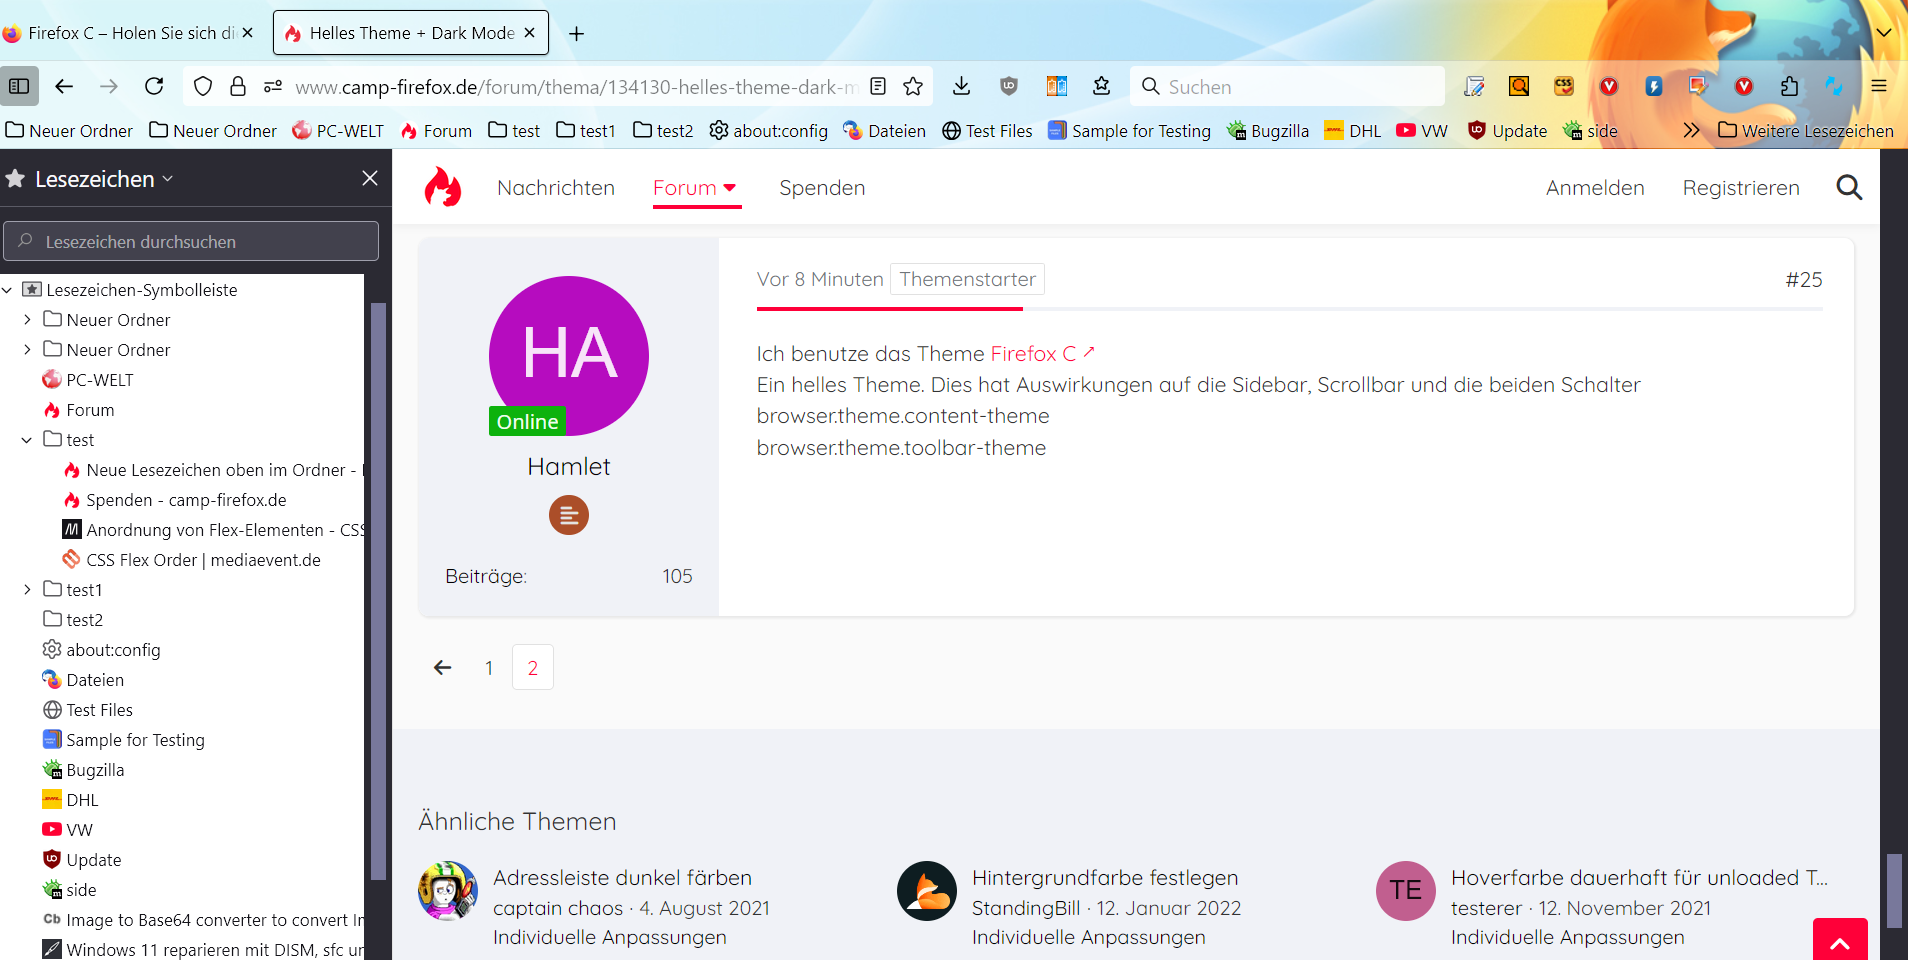The height and width of the screenshot is (960, 1908).
Task: Click the forum search magnifier icon
Action: tap(1849, 188)
